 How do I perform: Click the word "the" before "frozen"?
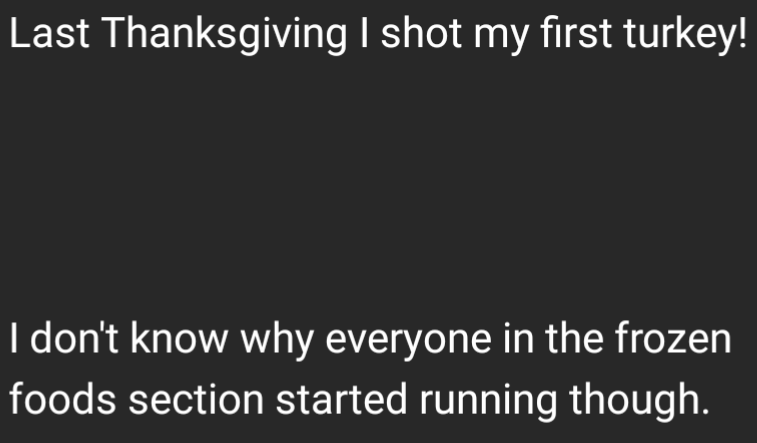[574, 338]
